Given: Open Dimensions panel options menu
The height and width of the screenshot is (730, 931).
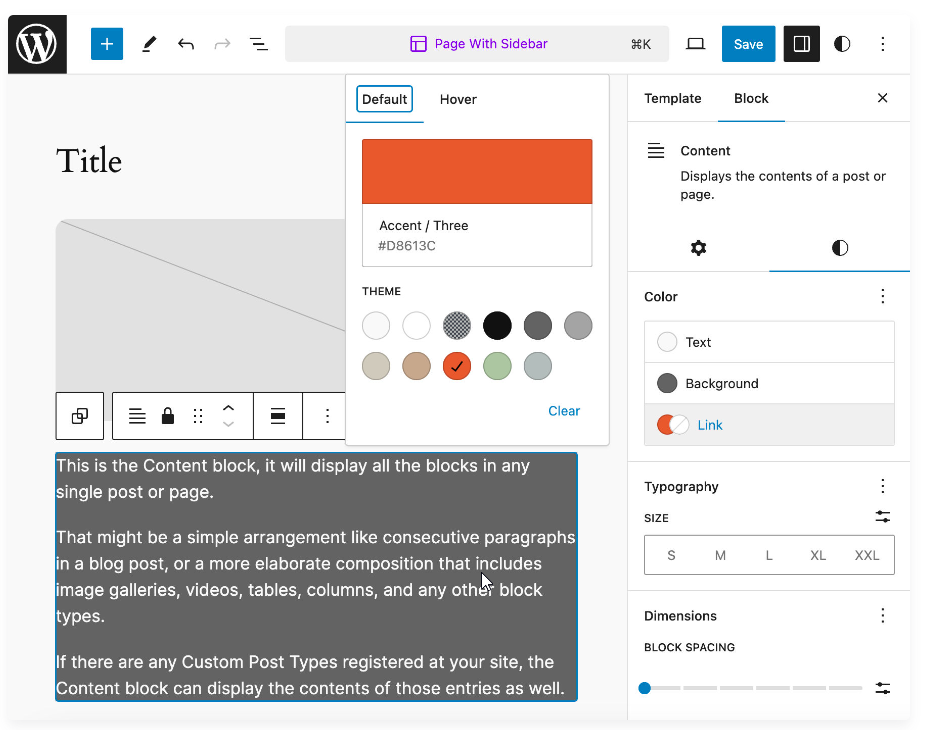Looking at the screenshot, I should point(883,616).
